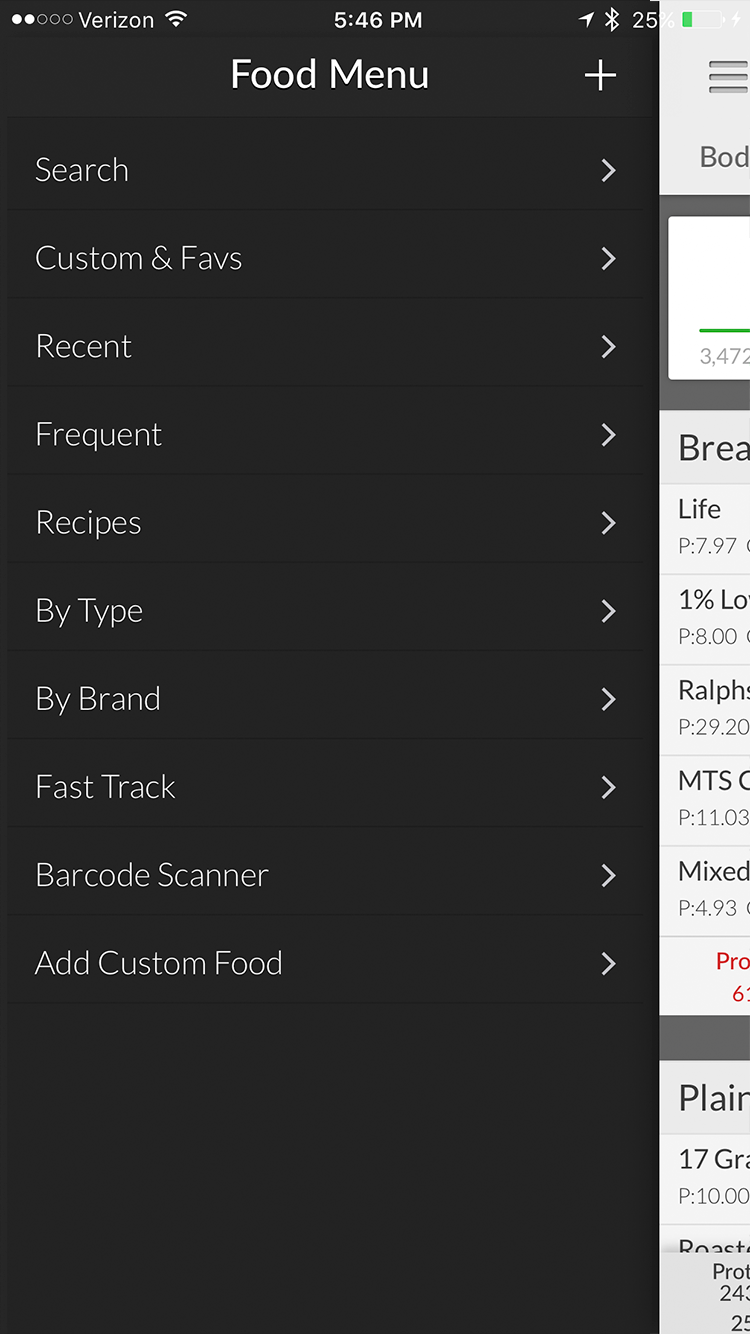Click the chevron beside Recipes
Image resolution: width=750 pixels, height=1334 pixels.
(x=608, y=522)
